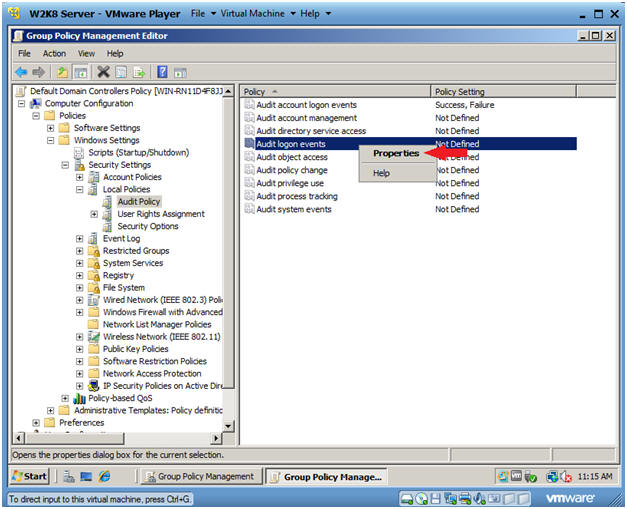
Task: Collapse the Local Policies node
Action: pyautogui.click(x=80, y=190)
